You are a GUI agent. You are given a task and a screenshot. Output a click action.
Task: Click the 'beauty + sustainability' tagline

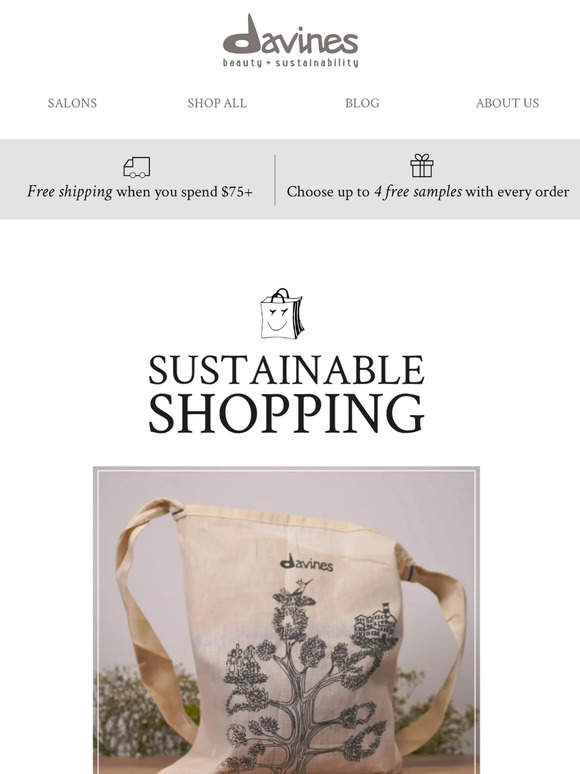pyautogui.click(x=290, y=63)
